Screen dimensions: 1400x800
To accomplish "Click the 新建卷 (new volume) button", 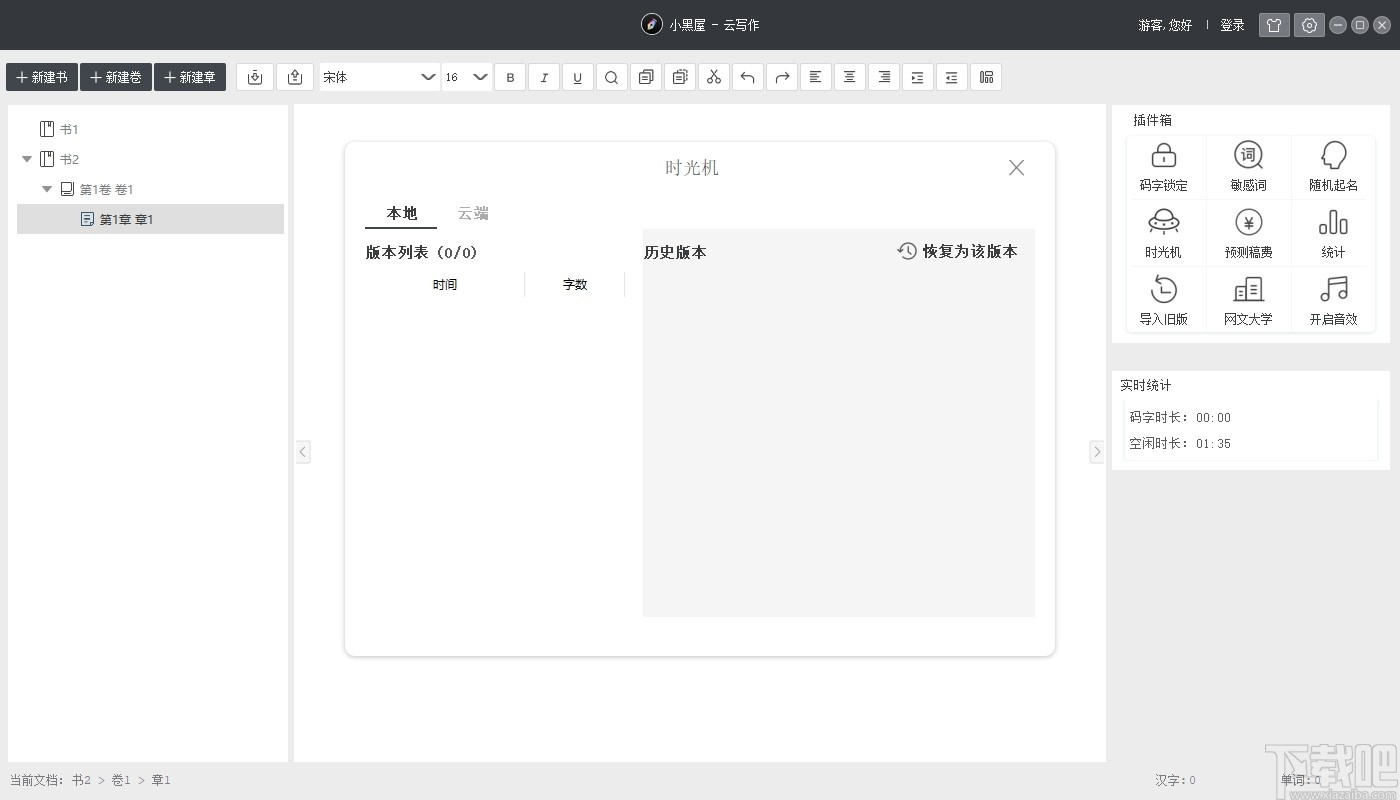I will 116,77.
